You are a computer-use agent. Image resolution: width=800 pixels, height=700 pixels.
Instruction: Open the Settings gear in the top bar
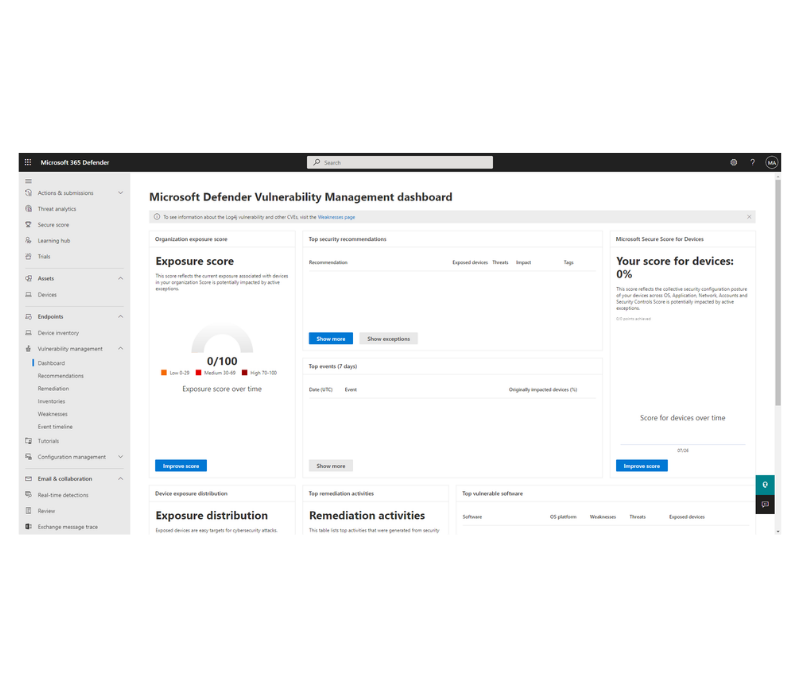pyautogui.click(x=733, y=161)
